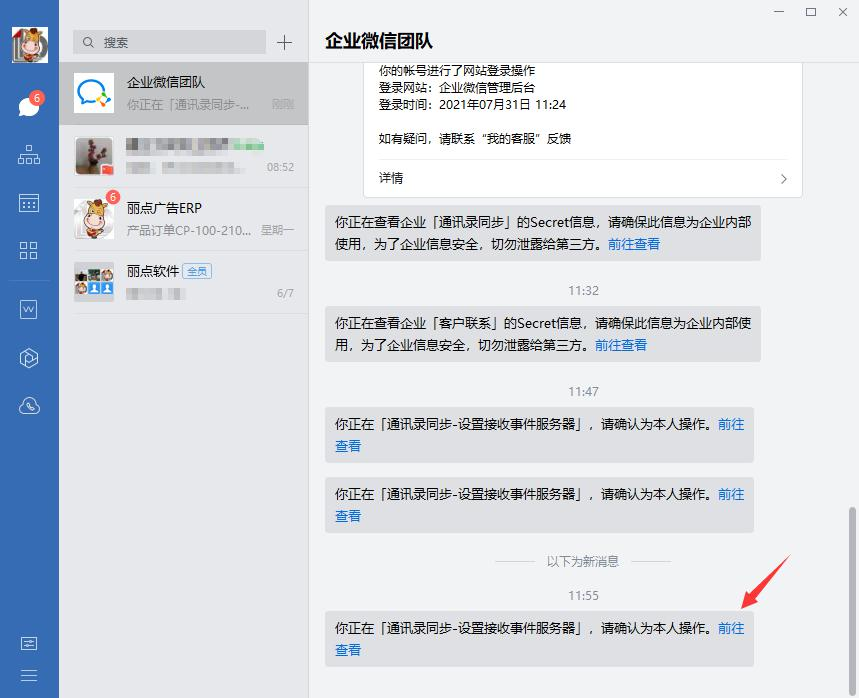Click the 登录时间 2021年07月31日 line
Viewport: 859px width, 698px height.
point(472,105)
